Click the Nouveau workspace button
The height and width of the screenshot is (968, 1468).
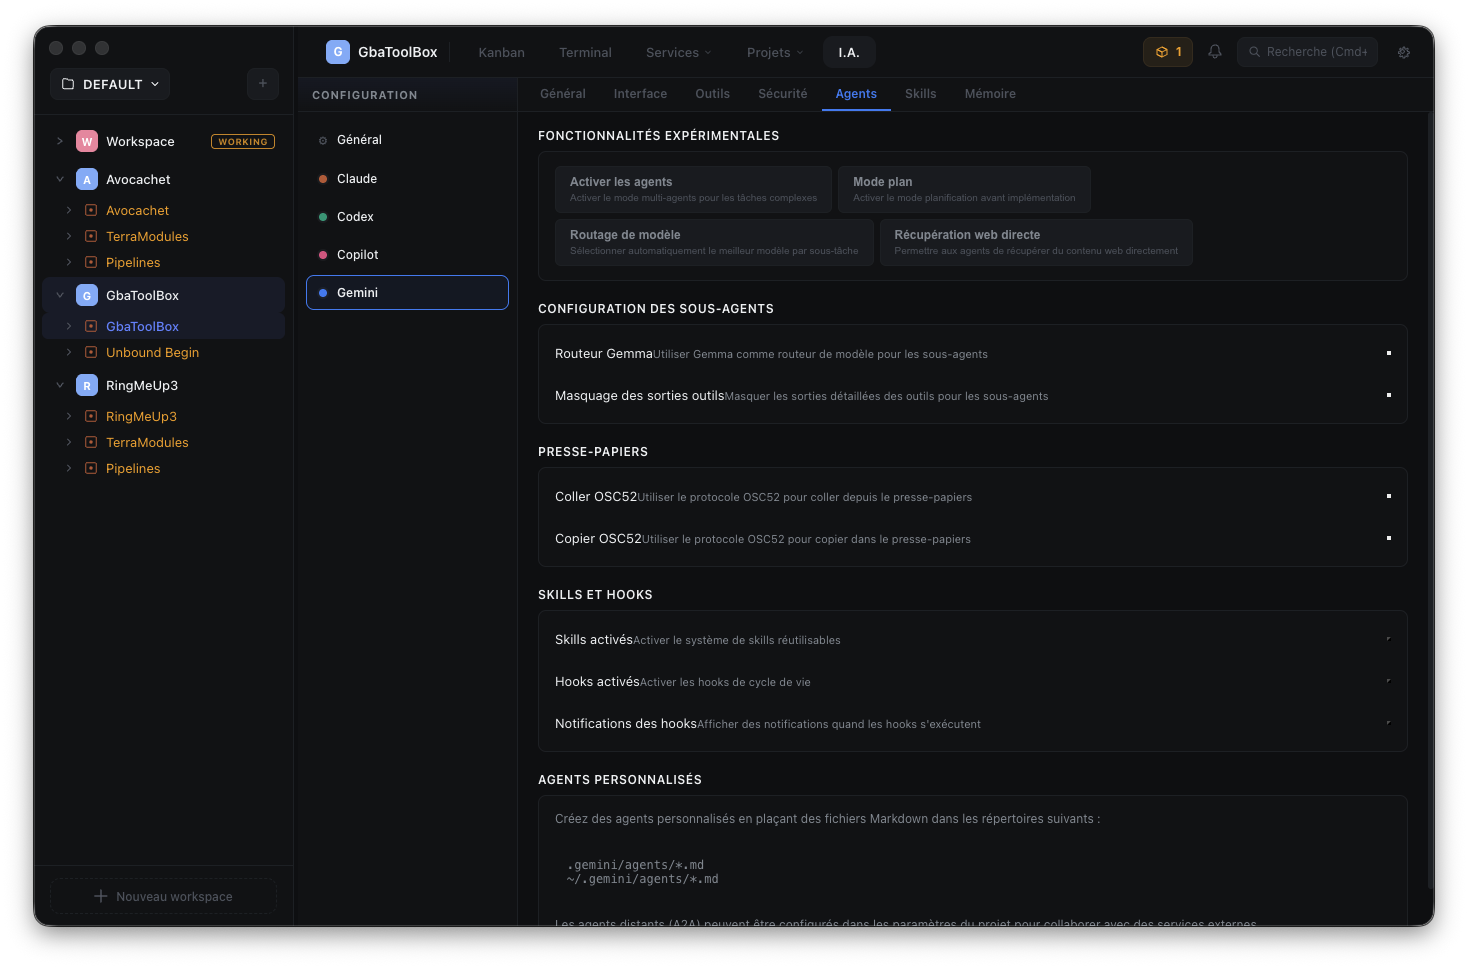point(164,896)
